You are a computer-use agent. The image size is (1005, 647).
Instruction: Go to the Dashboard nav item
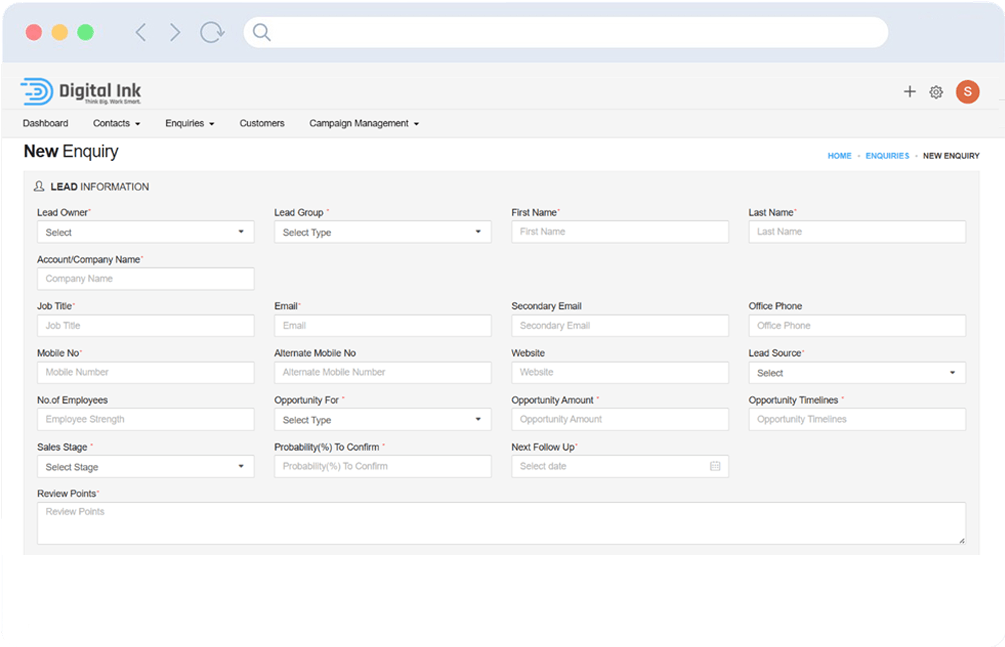46,123
